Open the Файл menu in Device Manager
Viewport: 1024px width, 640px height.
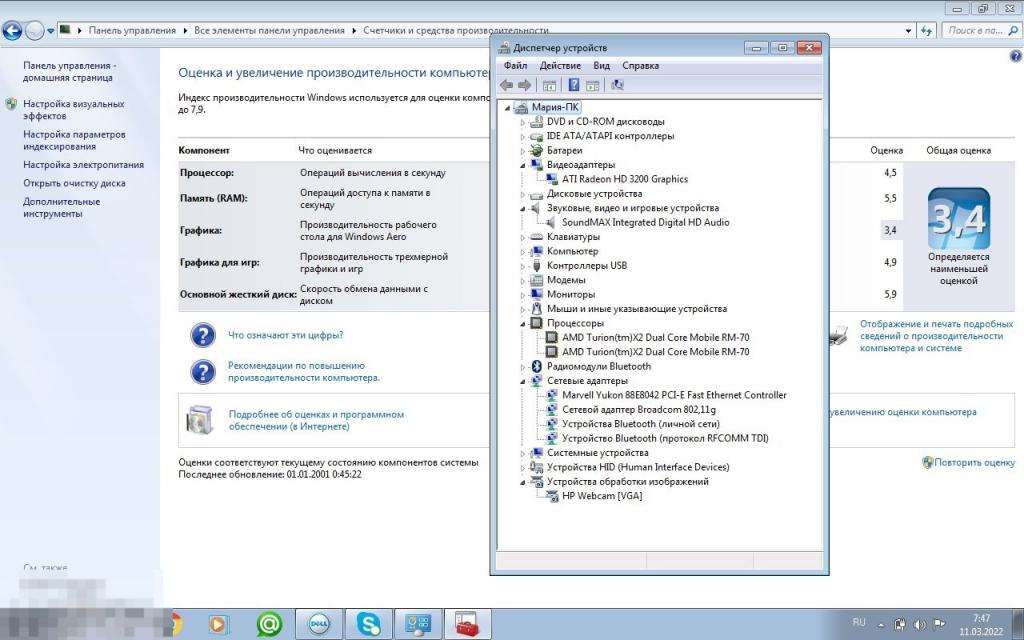point(515,65)
